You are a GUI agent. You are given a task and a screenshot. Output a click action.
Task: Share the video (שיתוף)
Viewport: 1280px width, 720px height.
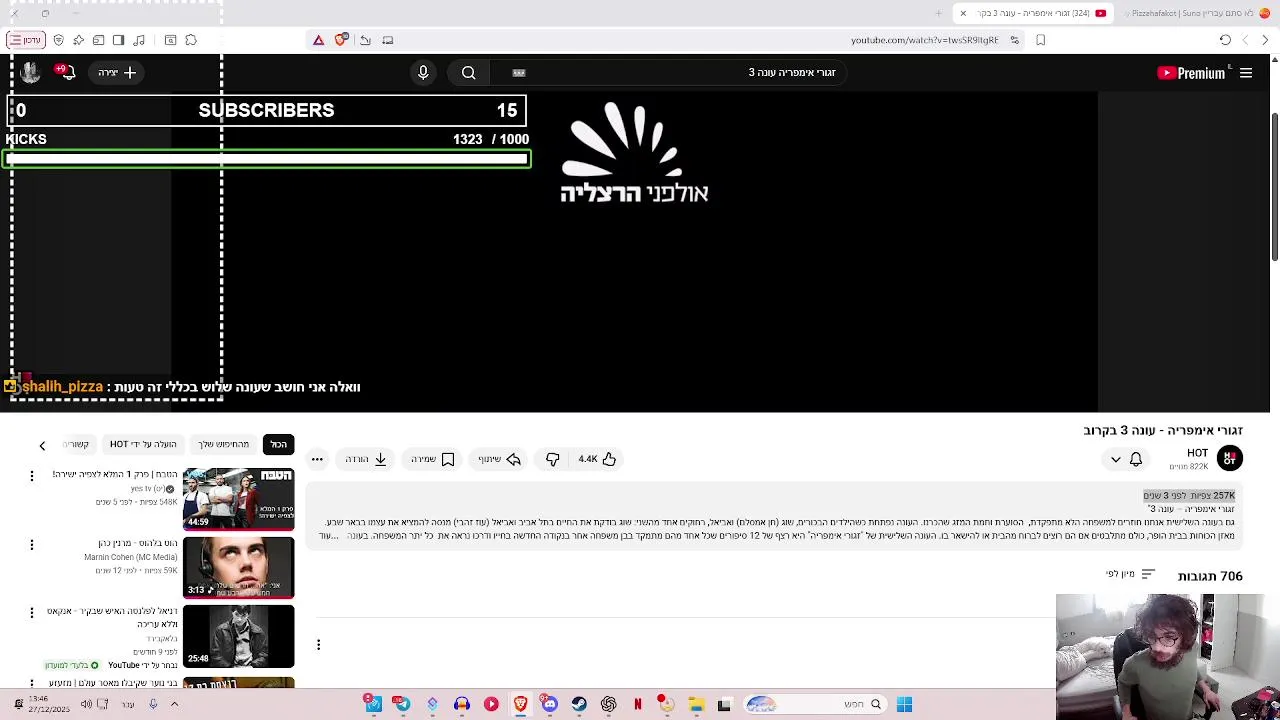tap(500, 459)
